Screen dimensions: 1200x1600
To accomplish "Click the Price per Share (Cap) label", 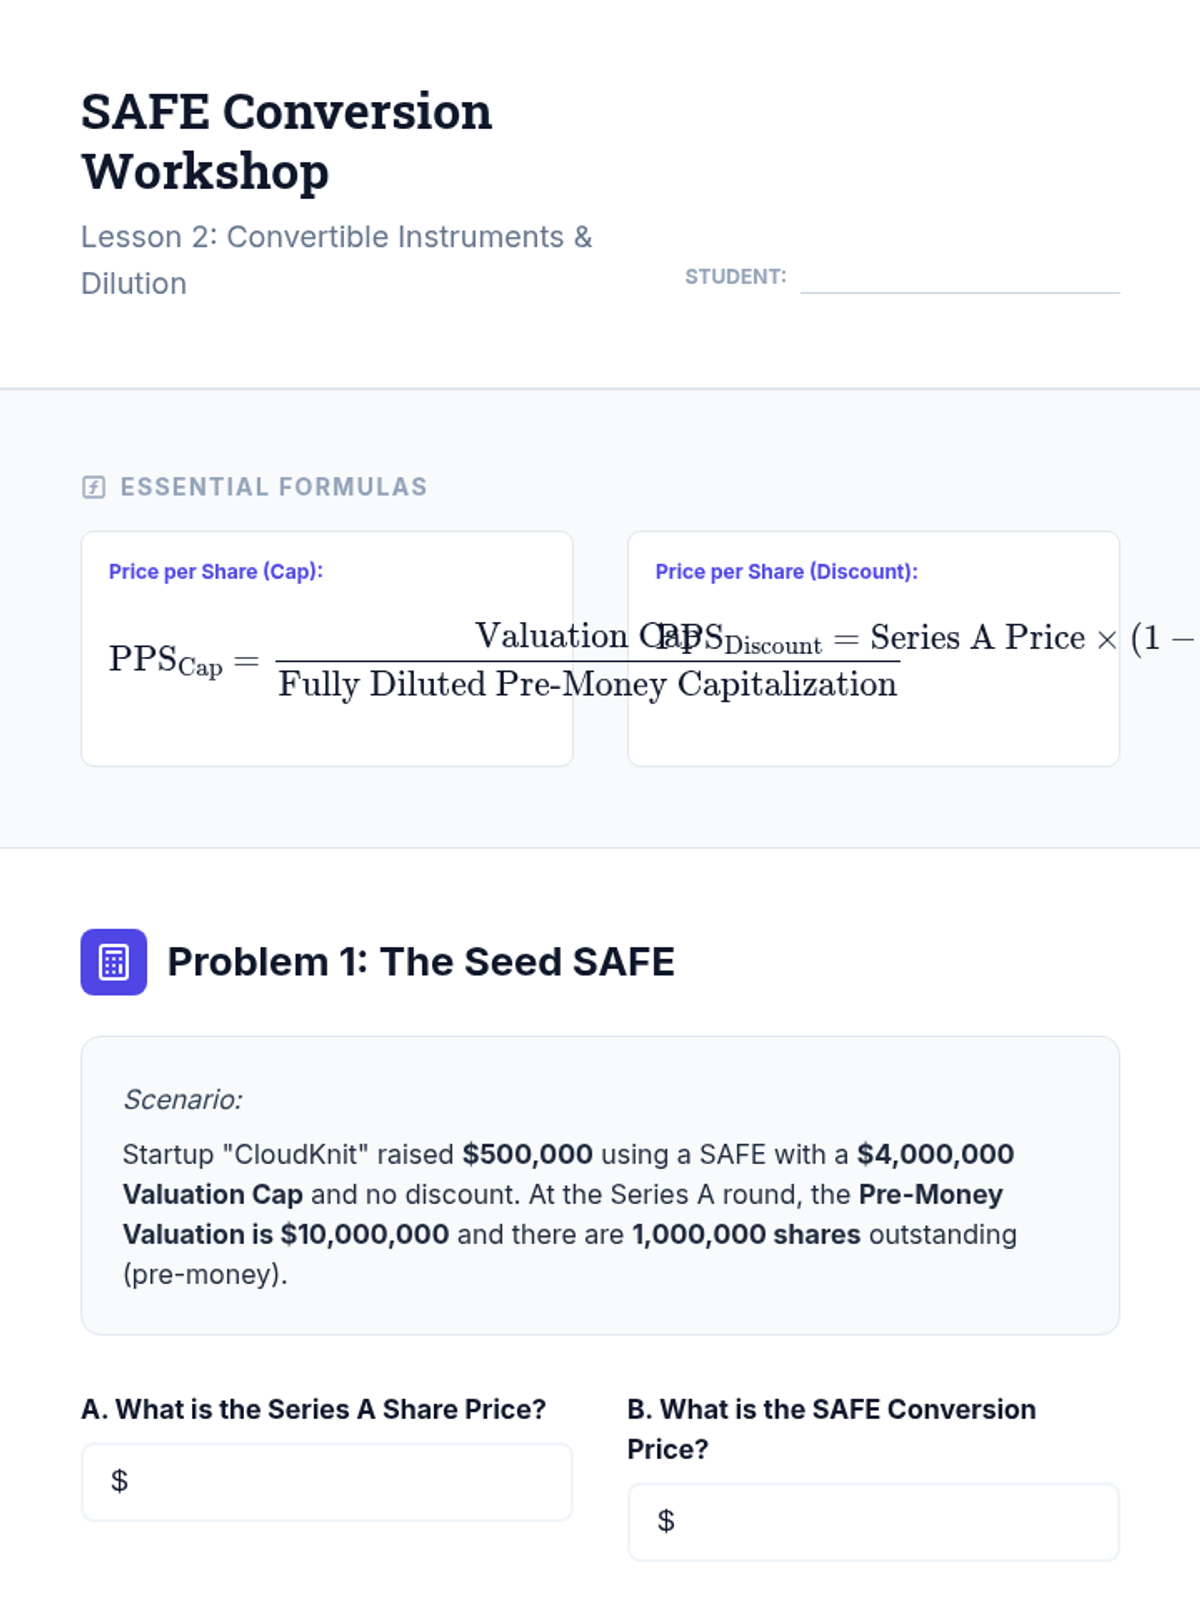I will click(x=215, y=571).
